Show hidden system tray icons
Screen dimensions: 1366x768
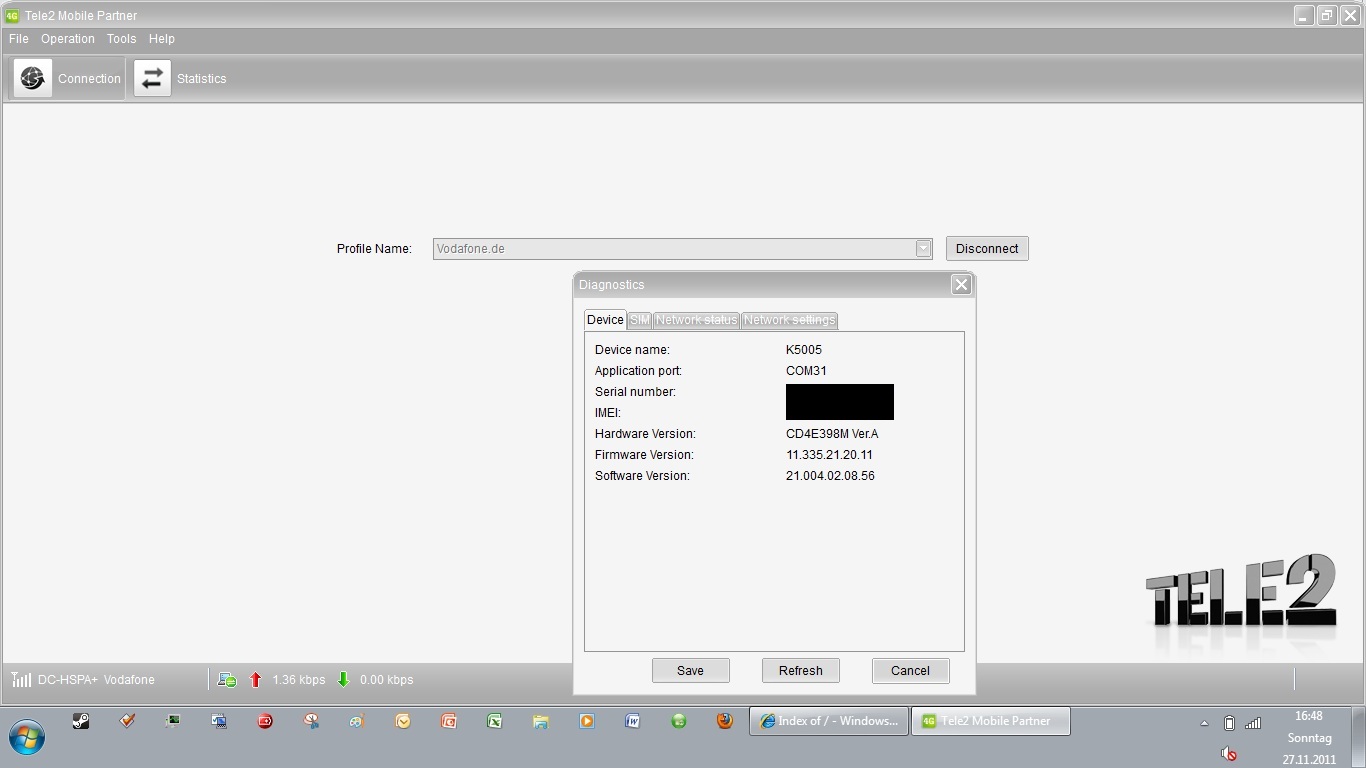(1204, 723)
